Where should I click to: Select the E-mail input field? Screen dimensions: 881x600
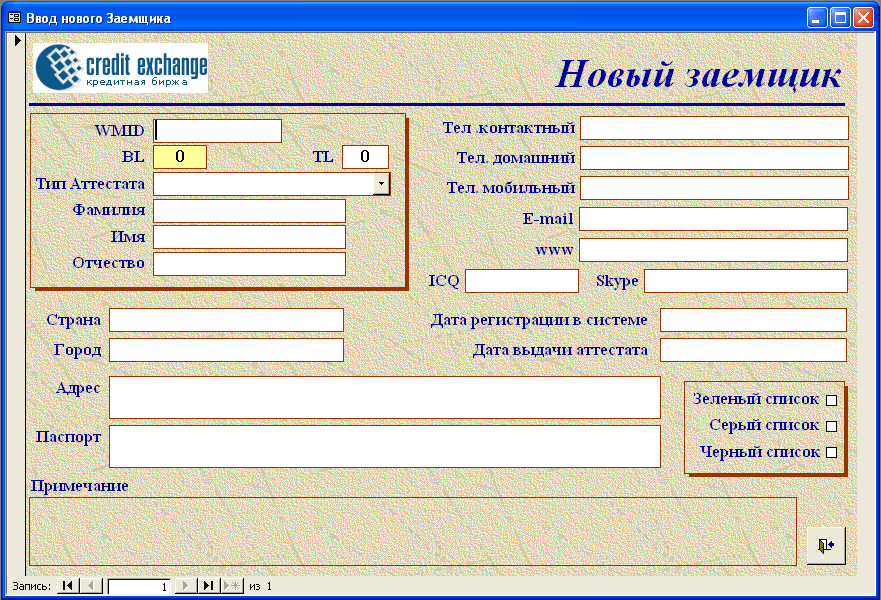tap(713, 219)
